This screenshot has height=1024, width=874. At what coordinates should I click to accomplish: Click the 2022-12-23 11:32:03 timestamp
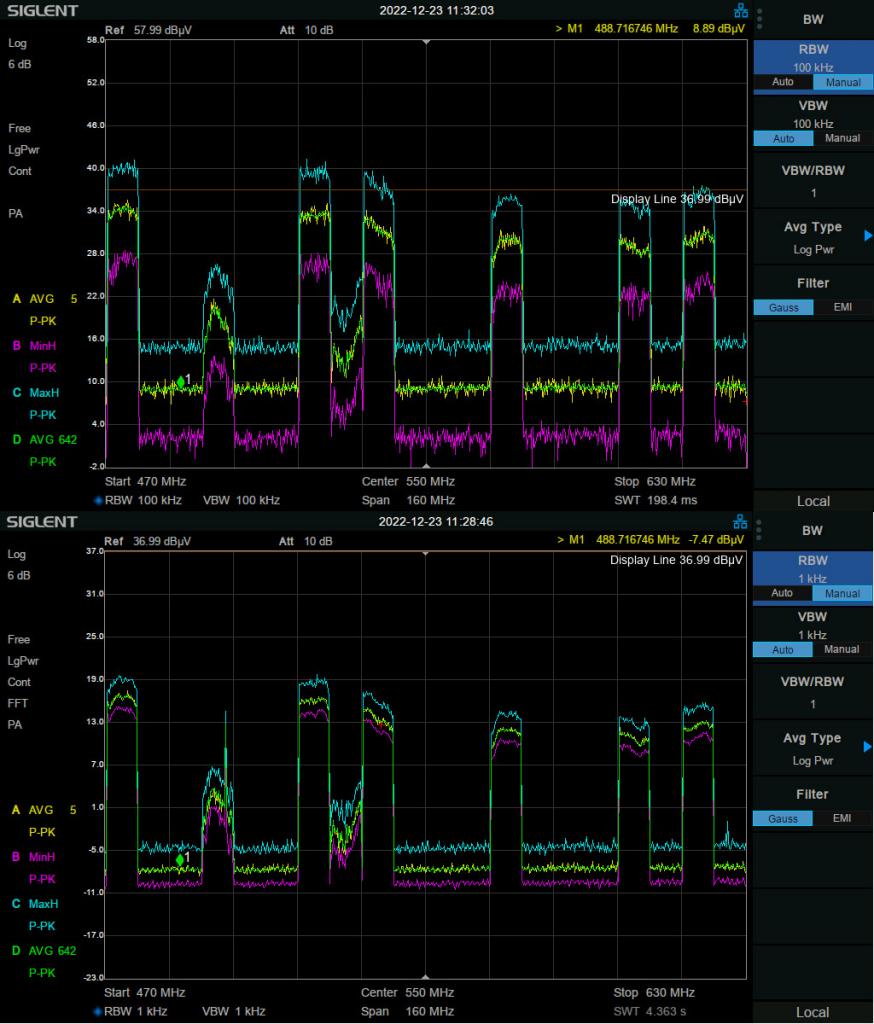[436, 10]
